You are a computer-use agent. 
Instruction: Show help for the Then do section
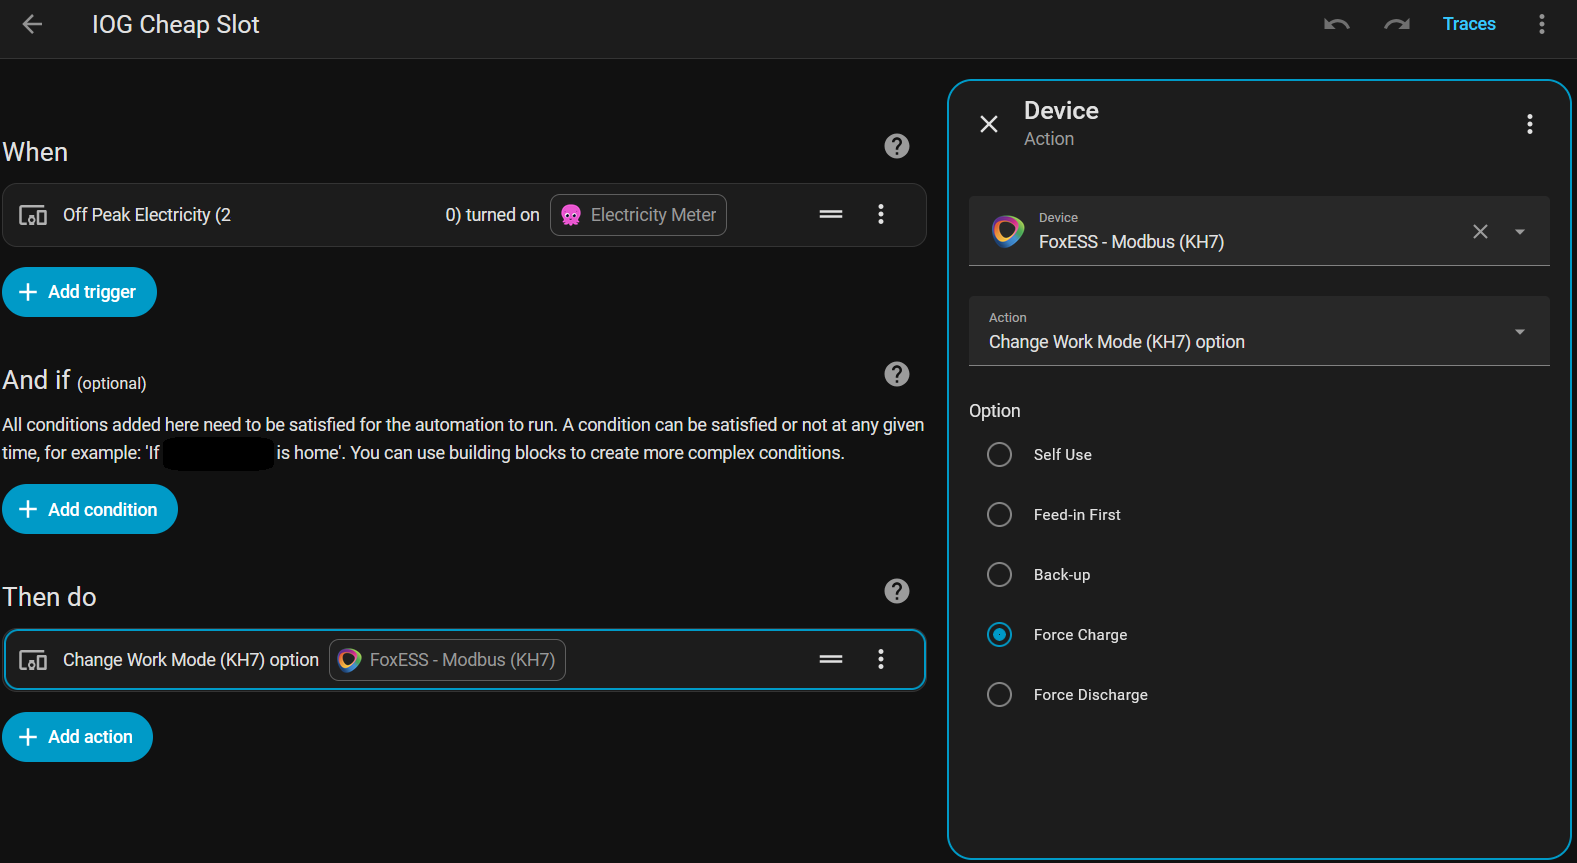click(897, 591)
